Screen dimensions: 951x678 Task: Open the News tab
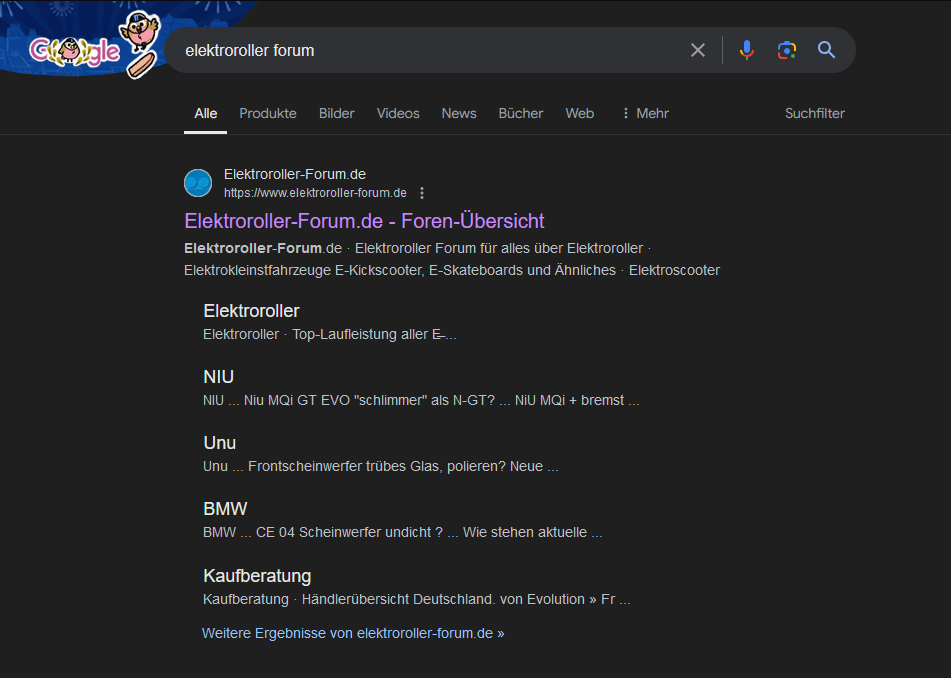tap(459, 113)
